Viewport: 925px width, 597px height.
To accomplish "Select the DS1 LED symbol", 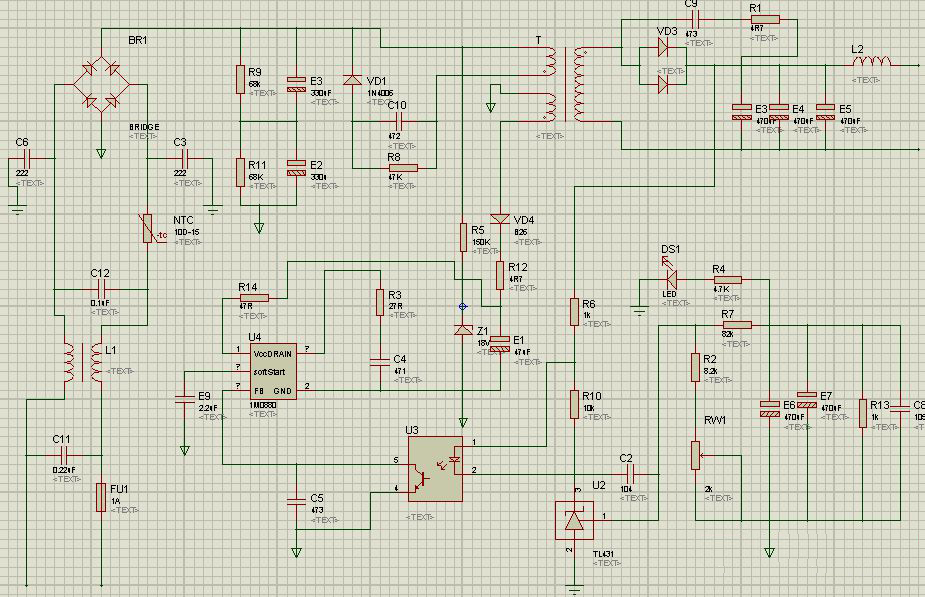I will [670, 277].
